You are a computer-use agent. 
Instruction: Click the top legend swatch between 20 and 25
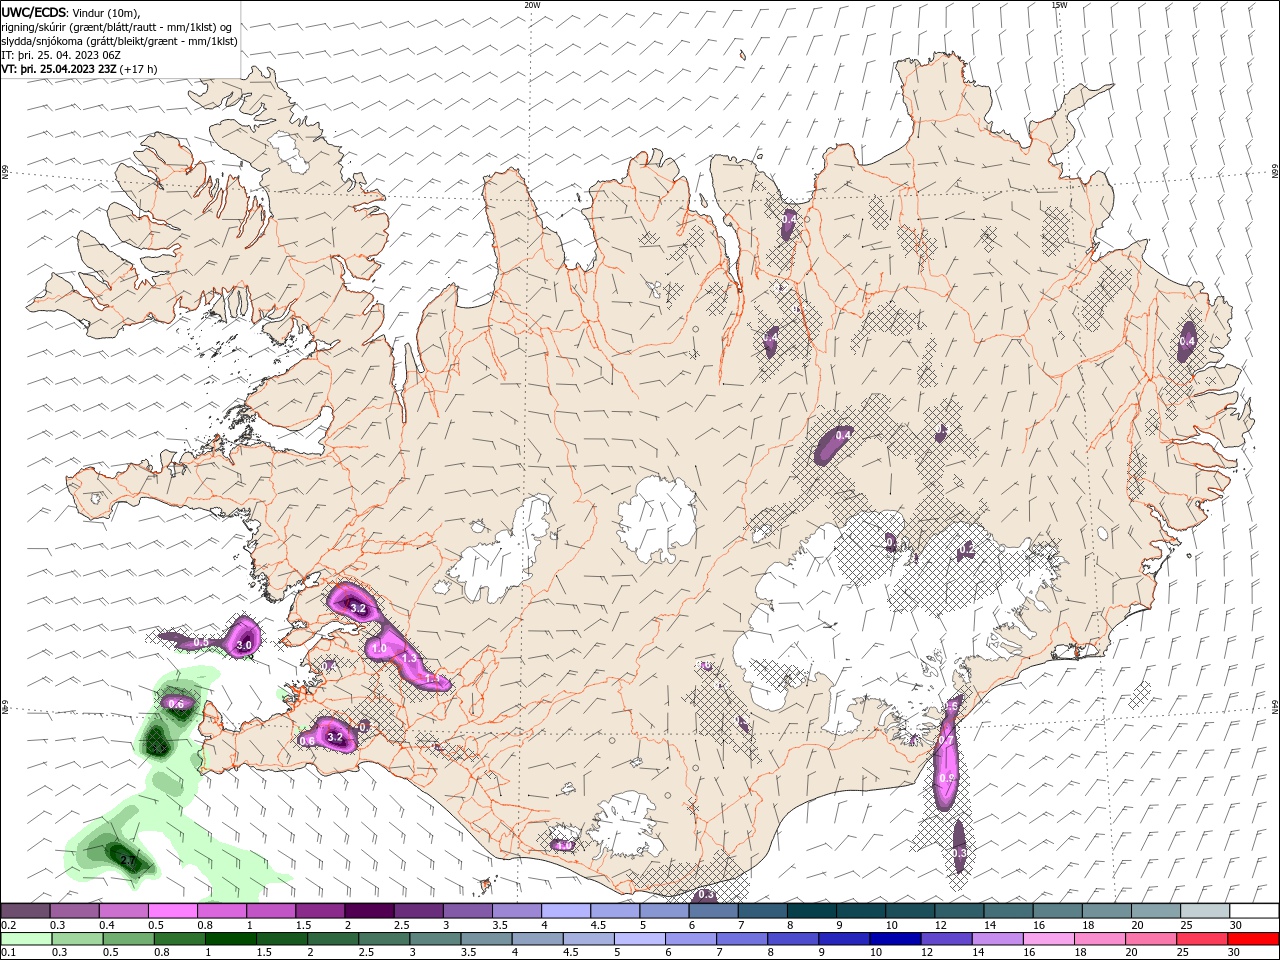coord(1154,910)
